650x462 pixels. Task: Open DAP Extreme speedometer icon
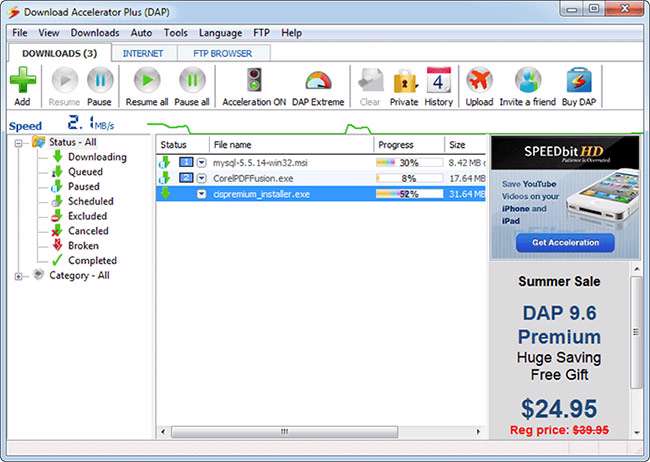318,80
